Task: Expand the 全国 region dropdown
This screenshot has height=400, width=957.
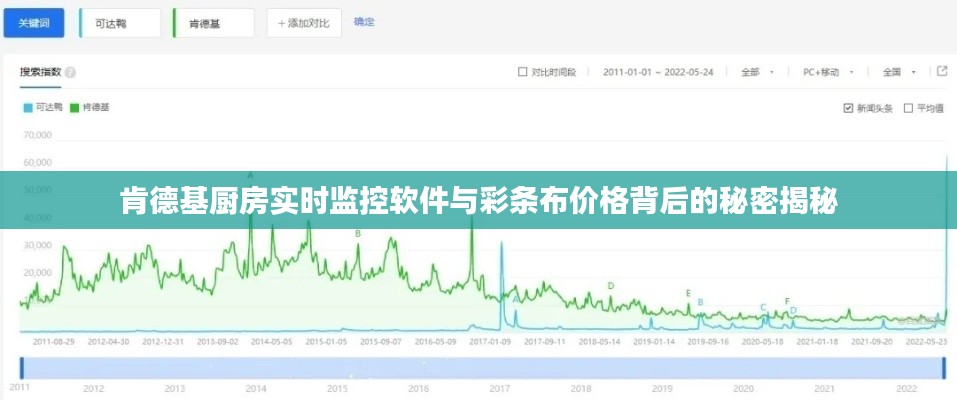Action: tap(899, 72)
